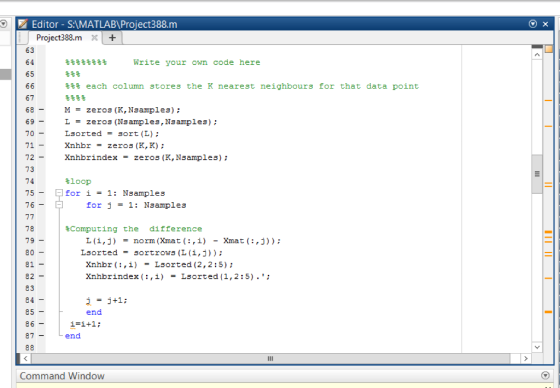The width and height of the screenshot is (560, 388).
Task: Click the Xnhbrindex(:,i) assignment on line 82
Action: click(x=178, y=277)
